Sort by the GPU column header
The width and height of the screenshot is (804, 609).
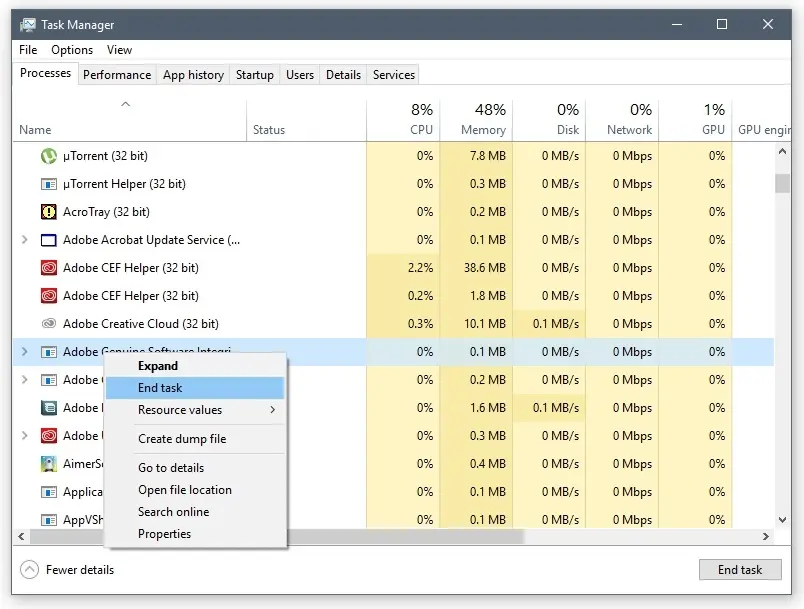point(695,120)
